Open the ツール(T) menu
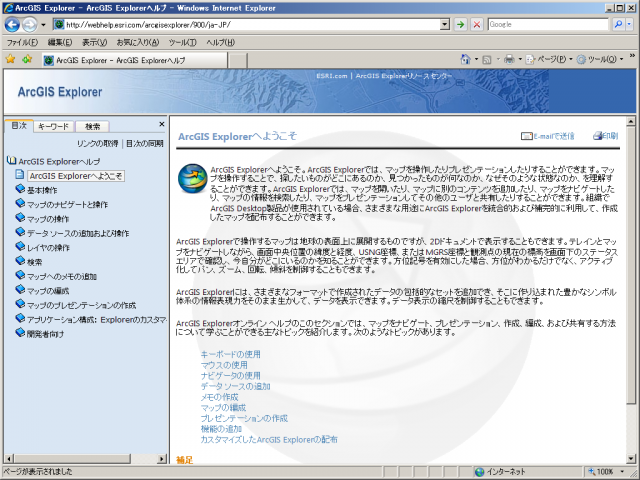This screenshot has width=640, height=480. point(182,42)
